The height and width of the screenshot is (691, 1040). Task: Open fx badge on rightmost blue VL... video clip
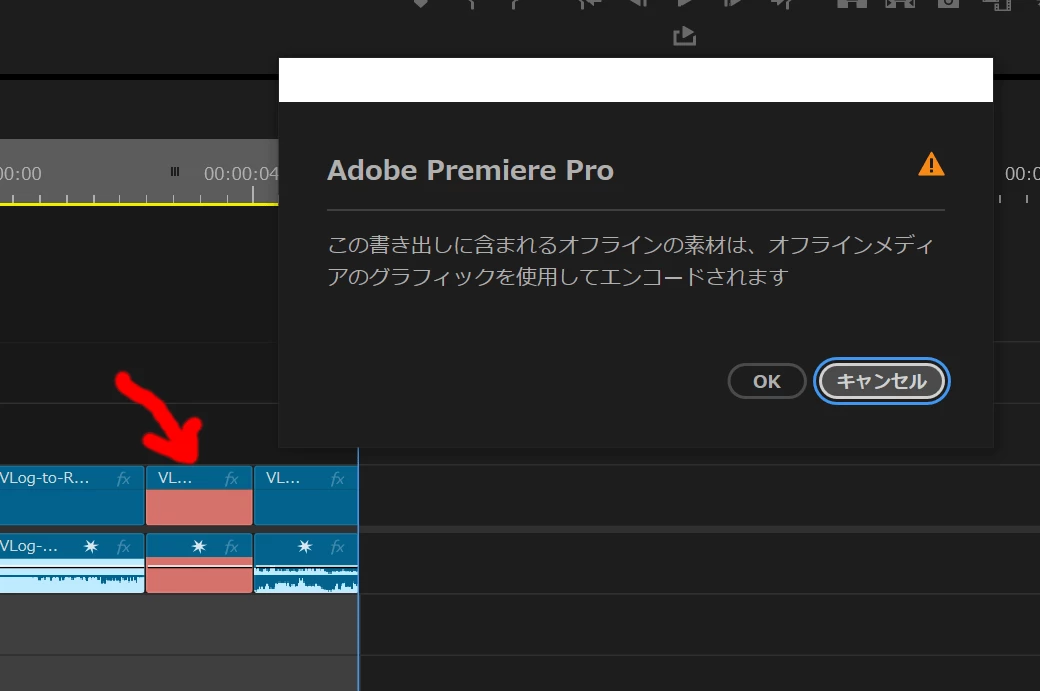337,479
